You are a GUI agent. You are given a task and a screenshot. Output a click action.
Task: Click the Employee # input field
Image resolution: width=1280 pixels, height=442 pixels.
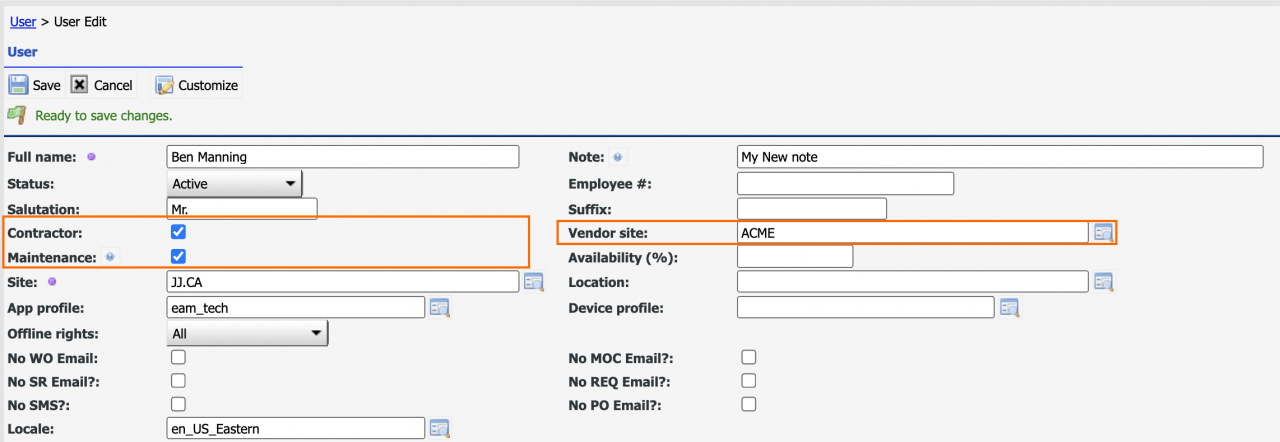click(x=845, y=184)
